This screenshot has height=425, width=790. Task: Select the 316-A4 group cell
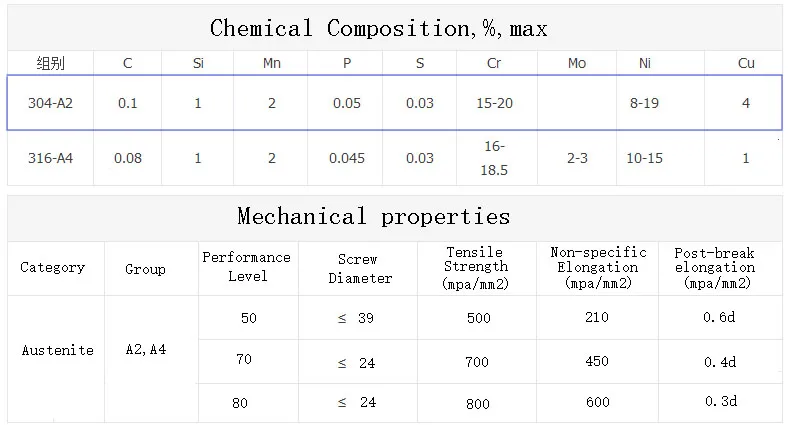click(49, 158)
